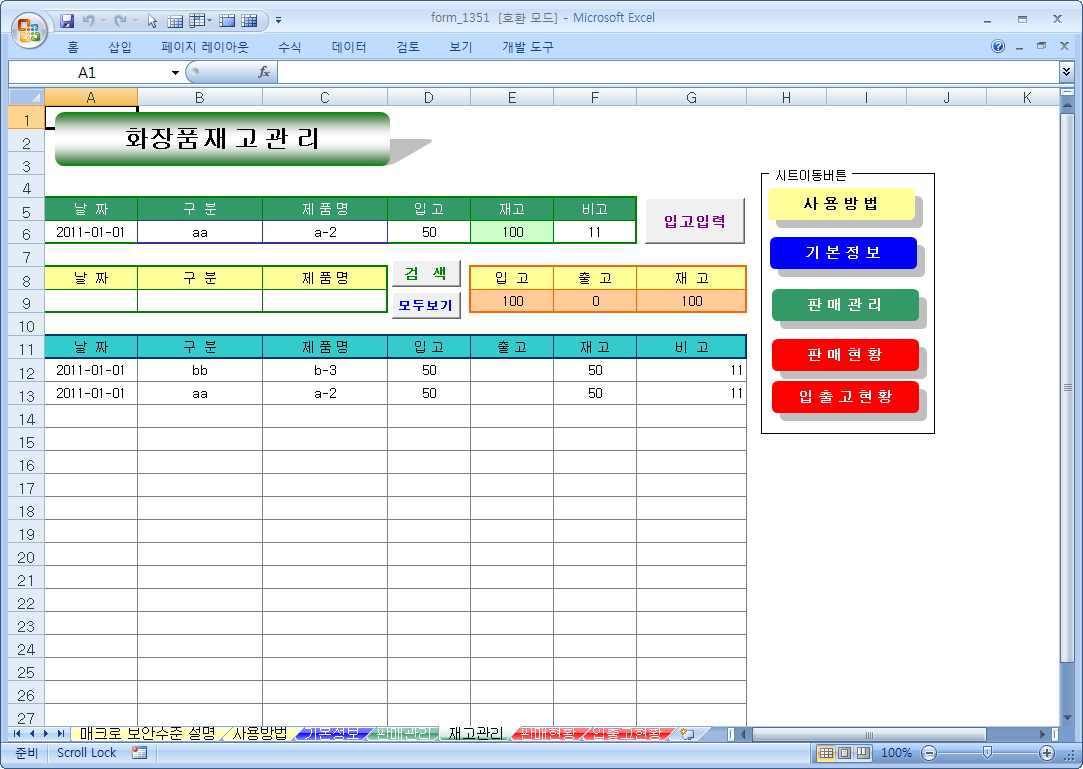This screenshot has height=769, width=1083.
Task: Click the 판매현황 red navigation button
Action: pyautogui.click(x=845, y=355)
